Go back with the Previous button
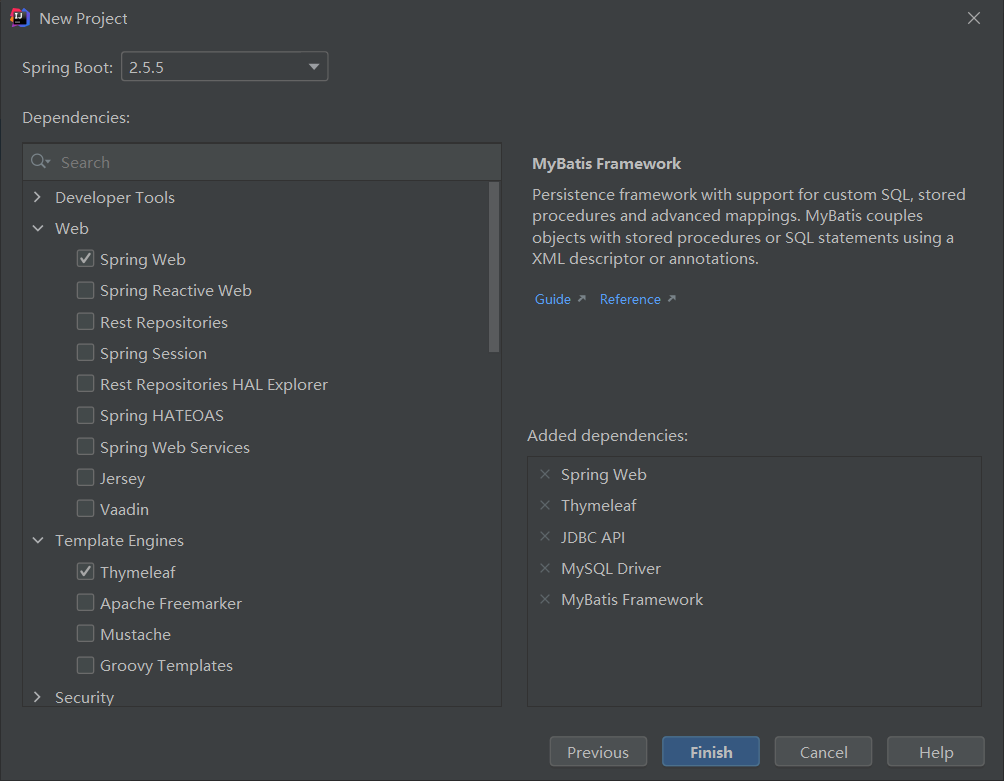The height and width of the screenshot is (781, 1004). (598, 752)
